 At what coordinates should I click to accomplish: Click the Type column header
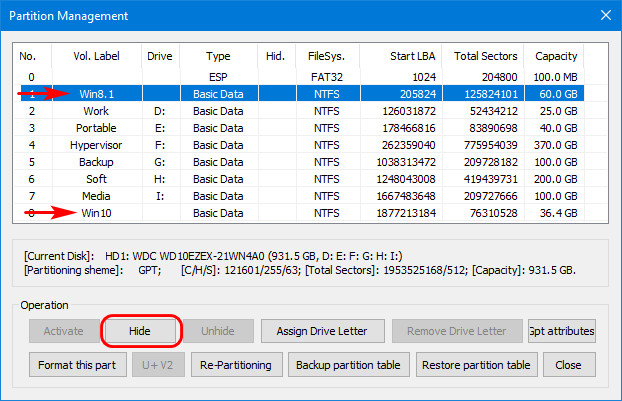(218, 56)
